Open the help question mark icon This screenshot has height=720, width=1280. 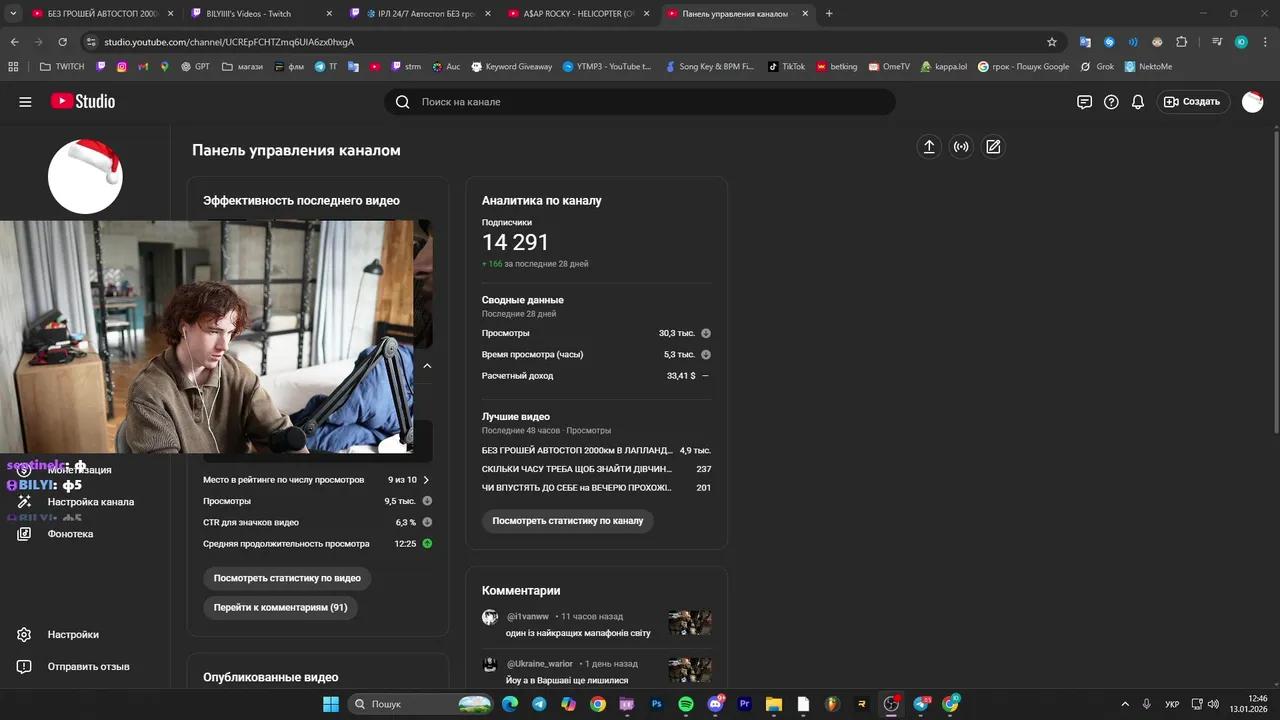point(1111,102)
